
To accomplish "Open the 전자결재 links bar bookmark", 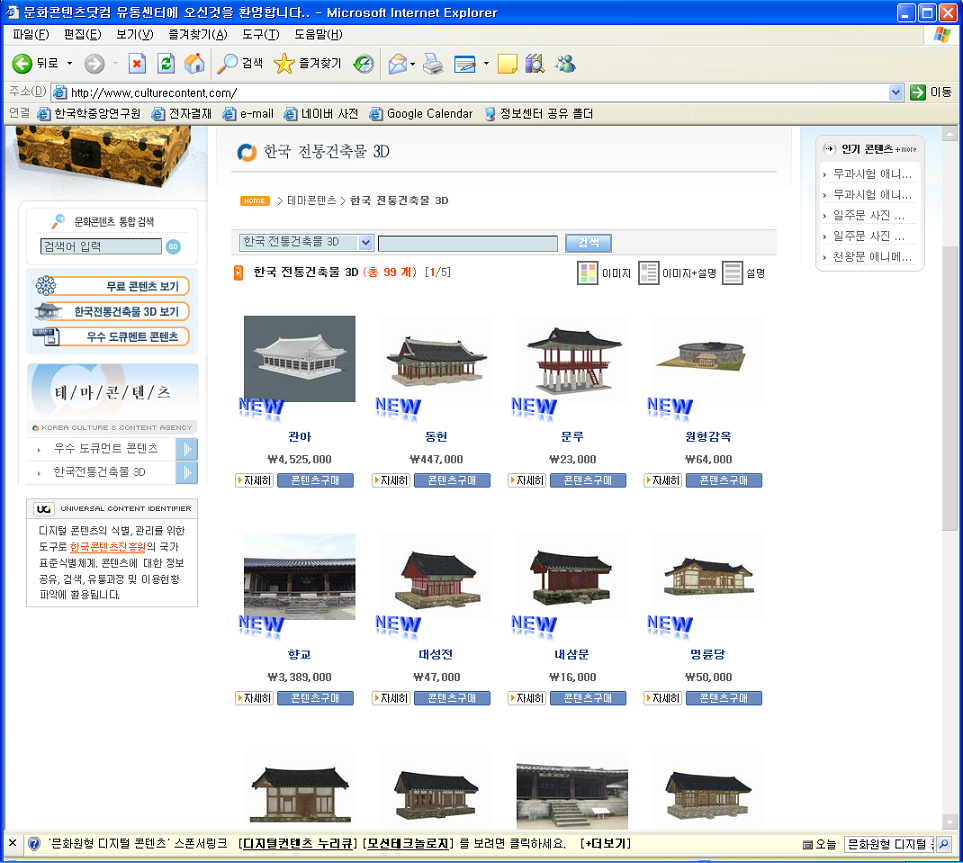I will [x=182, y=114].
